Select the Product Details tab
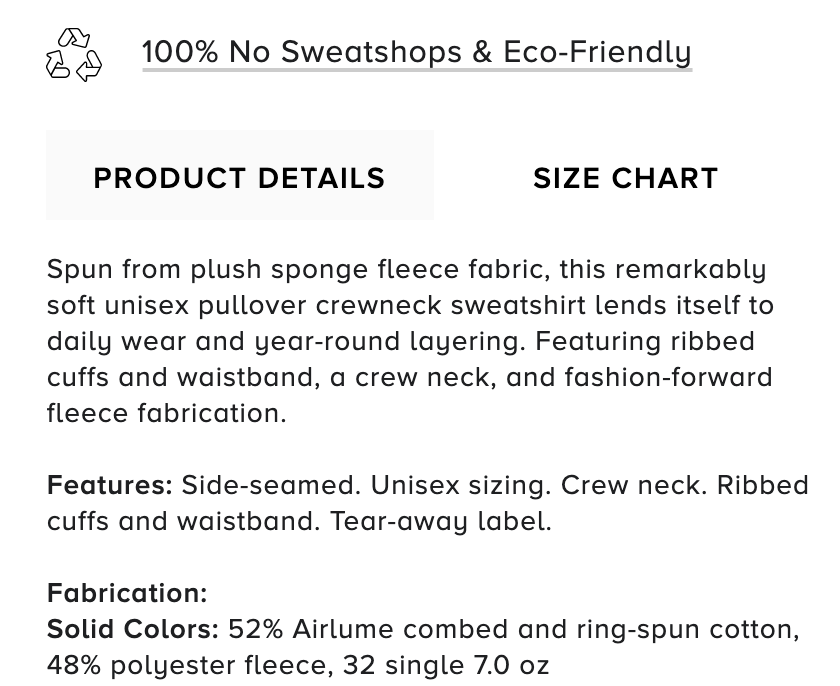This screenshot has height=686, width=840. (x=239, y=175)
